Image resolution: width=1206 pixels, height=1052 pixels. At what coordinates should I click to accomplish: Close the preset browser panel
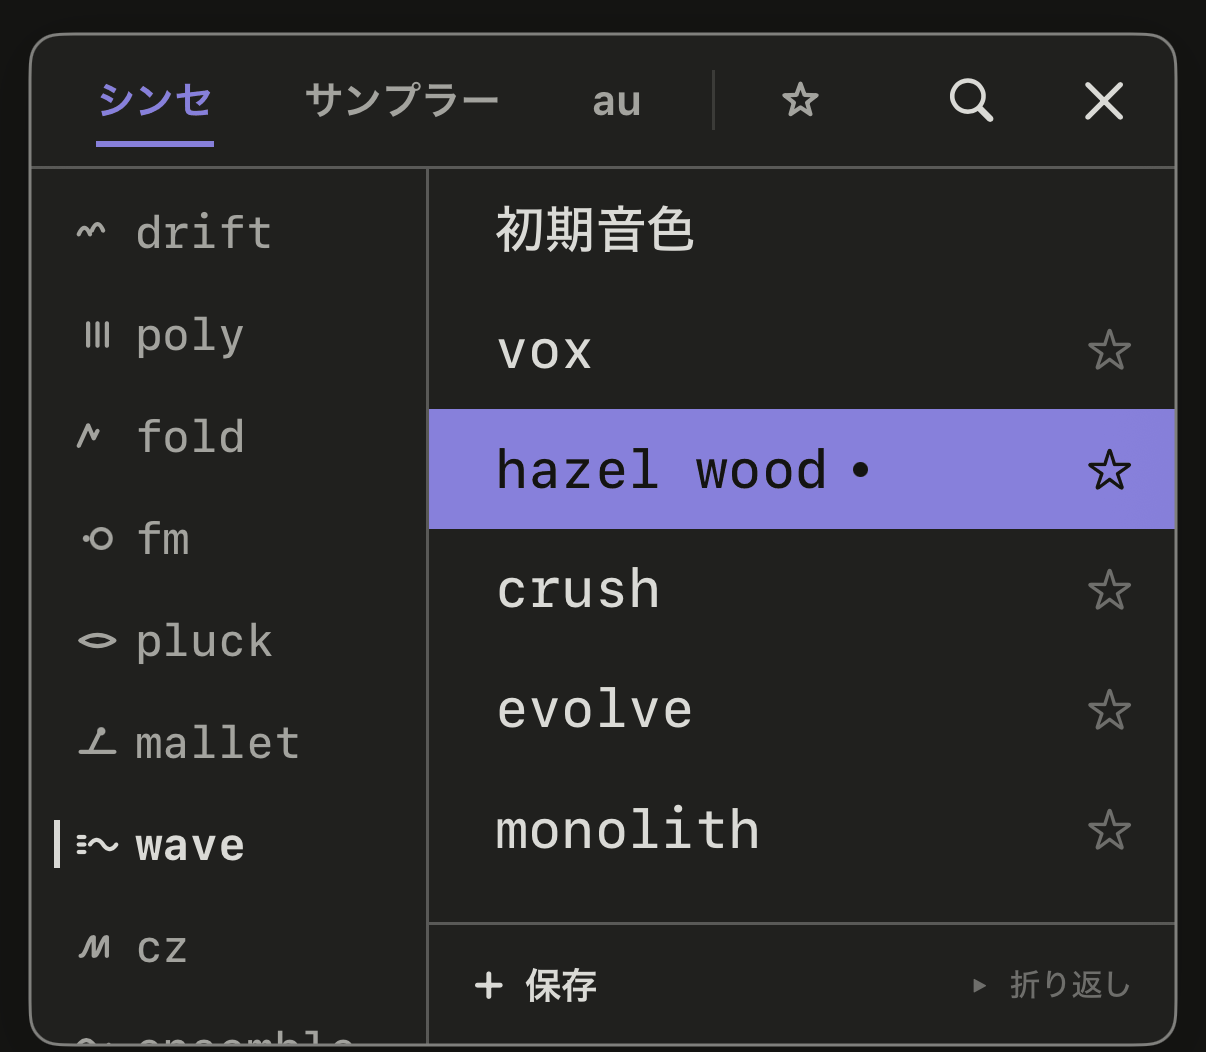1104,101
